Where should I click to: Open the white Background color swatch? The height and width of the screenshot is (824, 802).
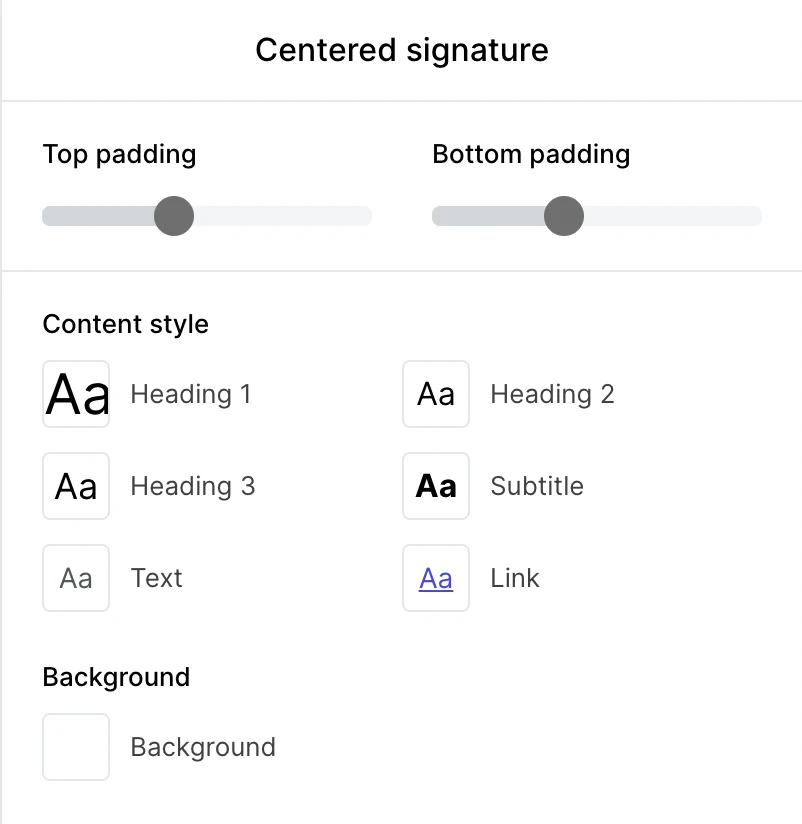pos(76,747)
